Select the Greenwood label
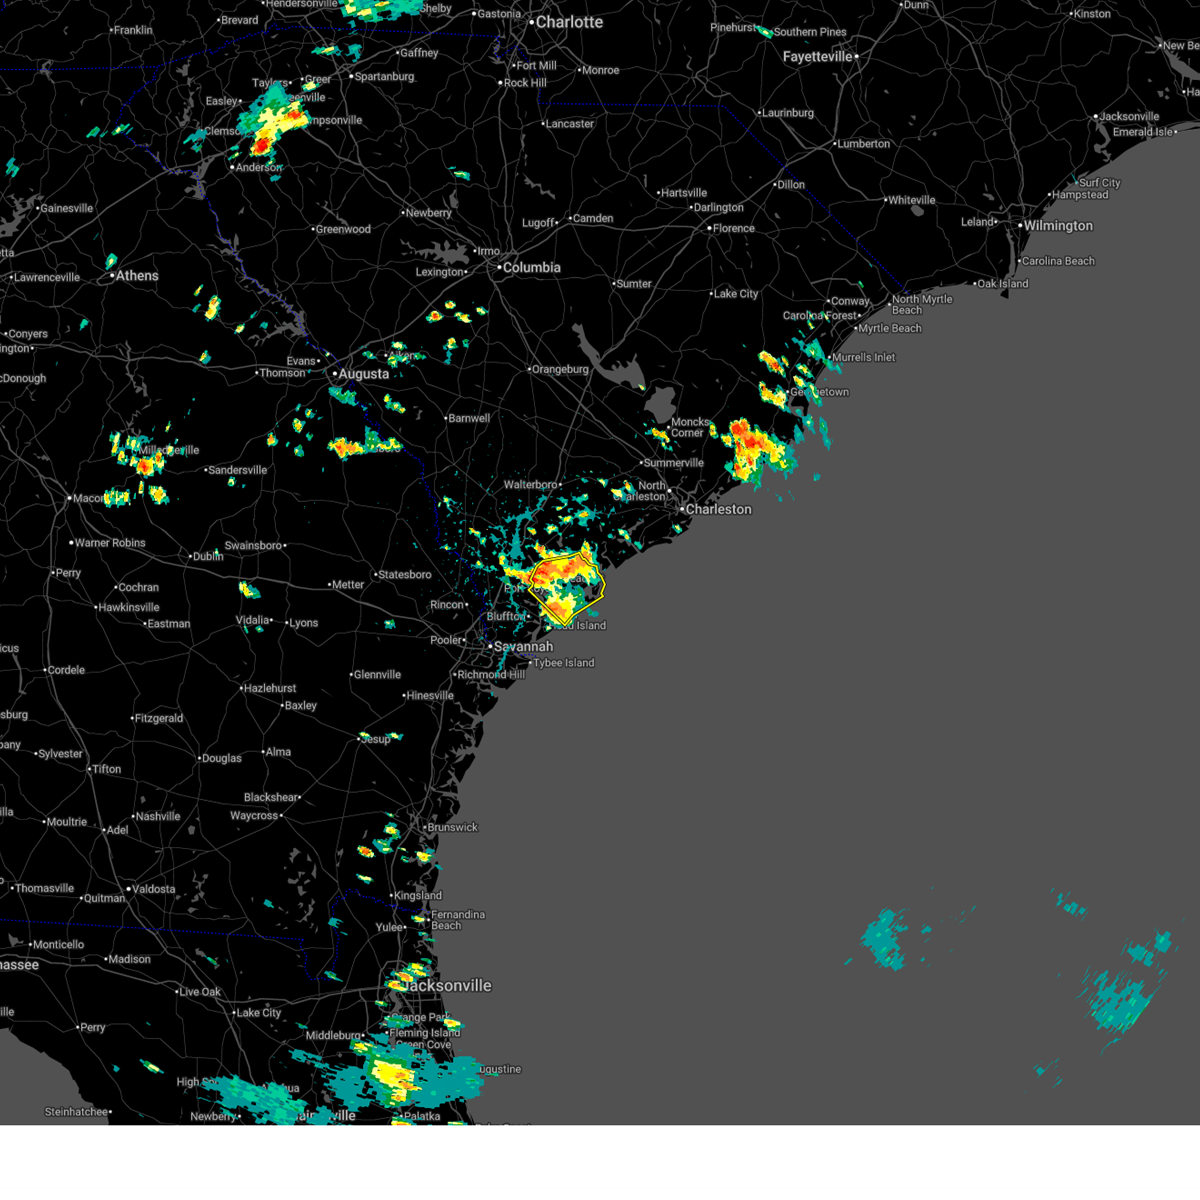Screen dimensions: 1200x1200 pyautogui.click(x=343, y=230)
